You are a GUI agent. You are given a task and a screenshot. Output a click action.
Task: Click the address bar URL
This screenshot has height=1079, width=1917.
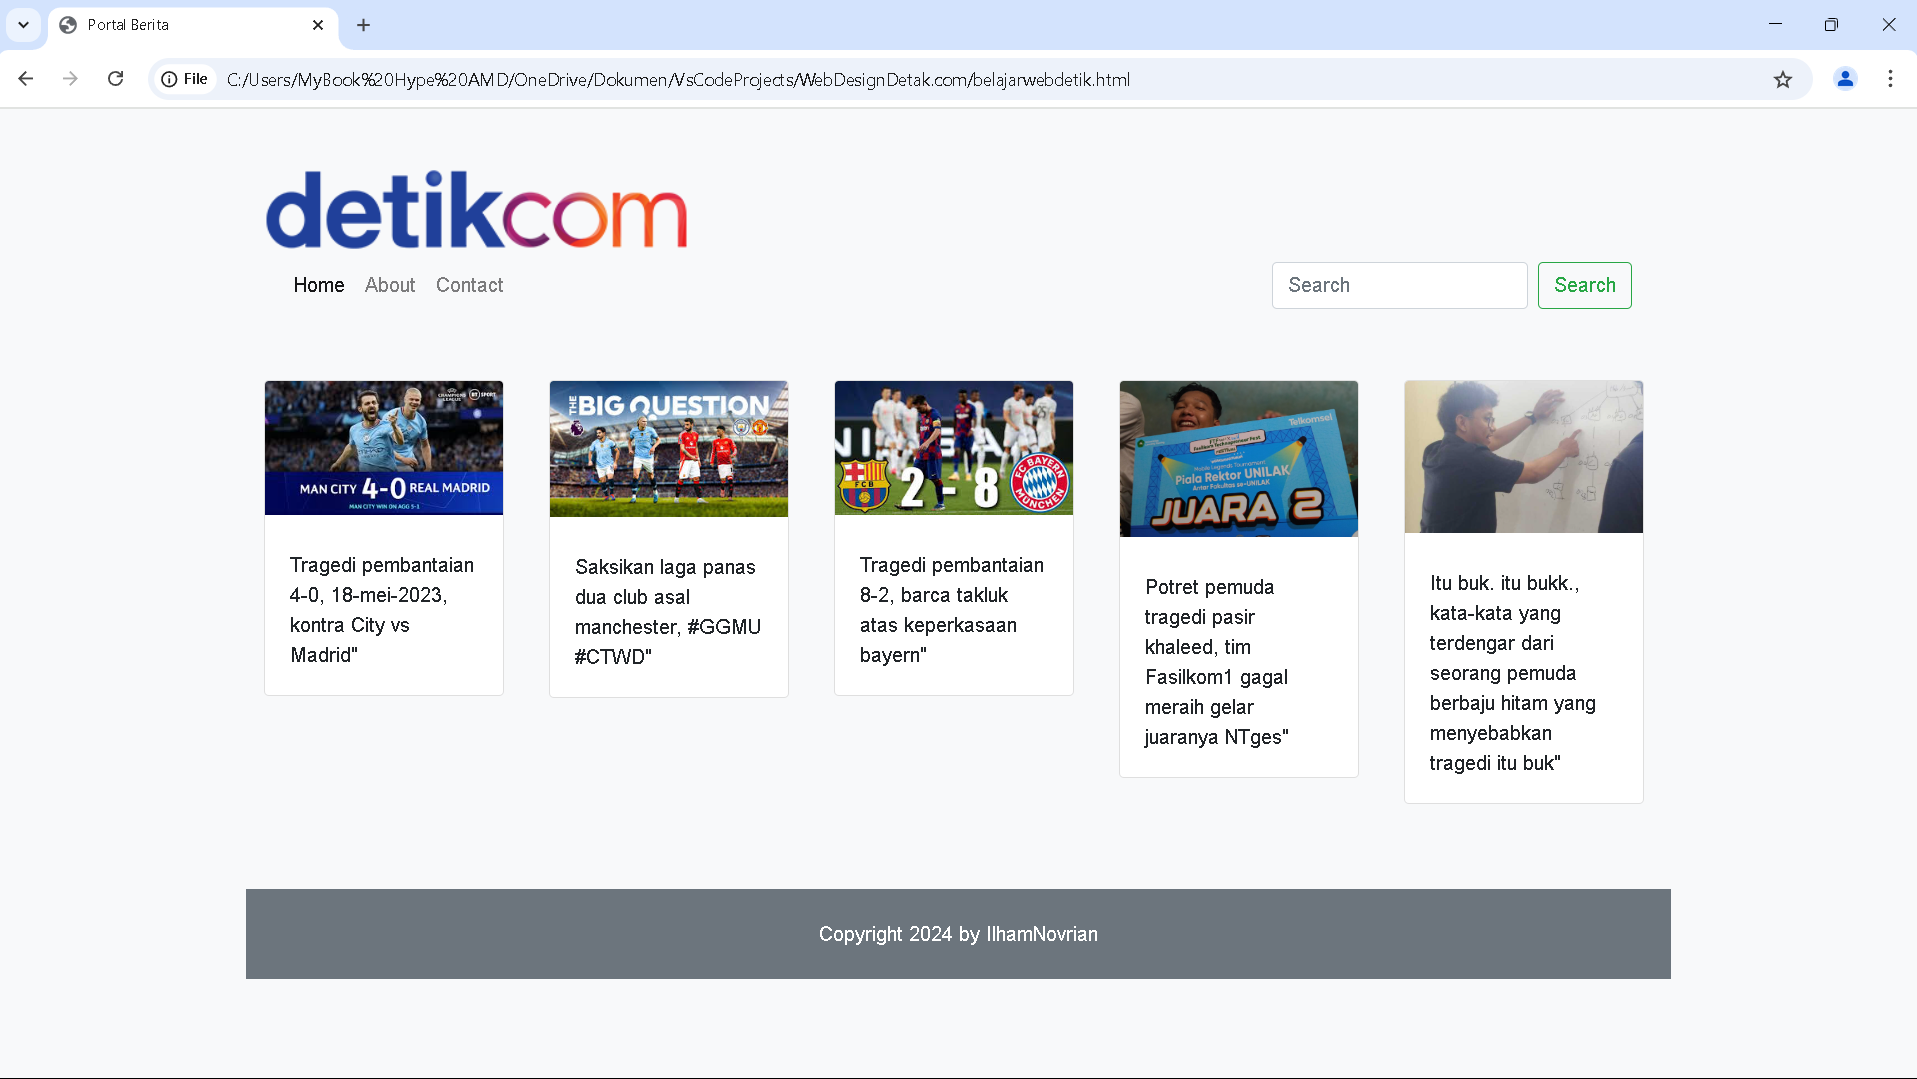pyautogui.click(x=678, y=79)
